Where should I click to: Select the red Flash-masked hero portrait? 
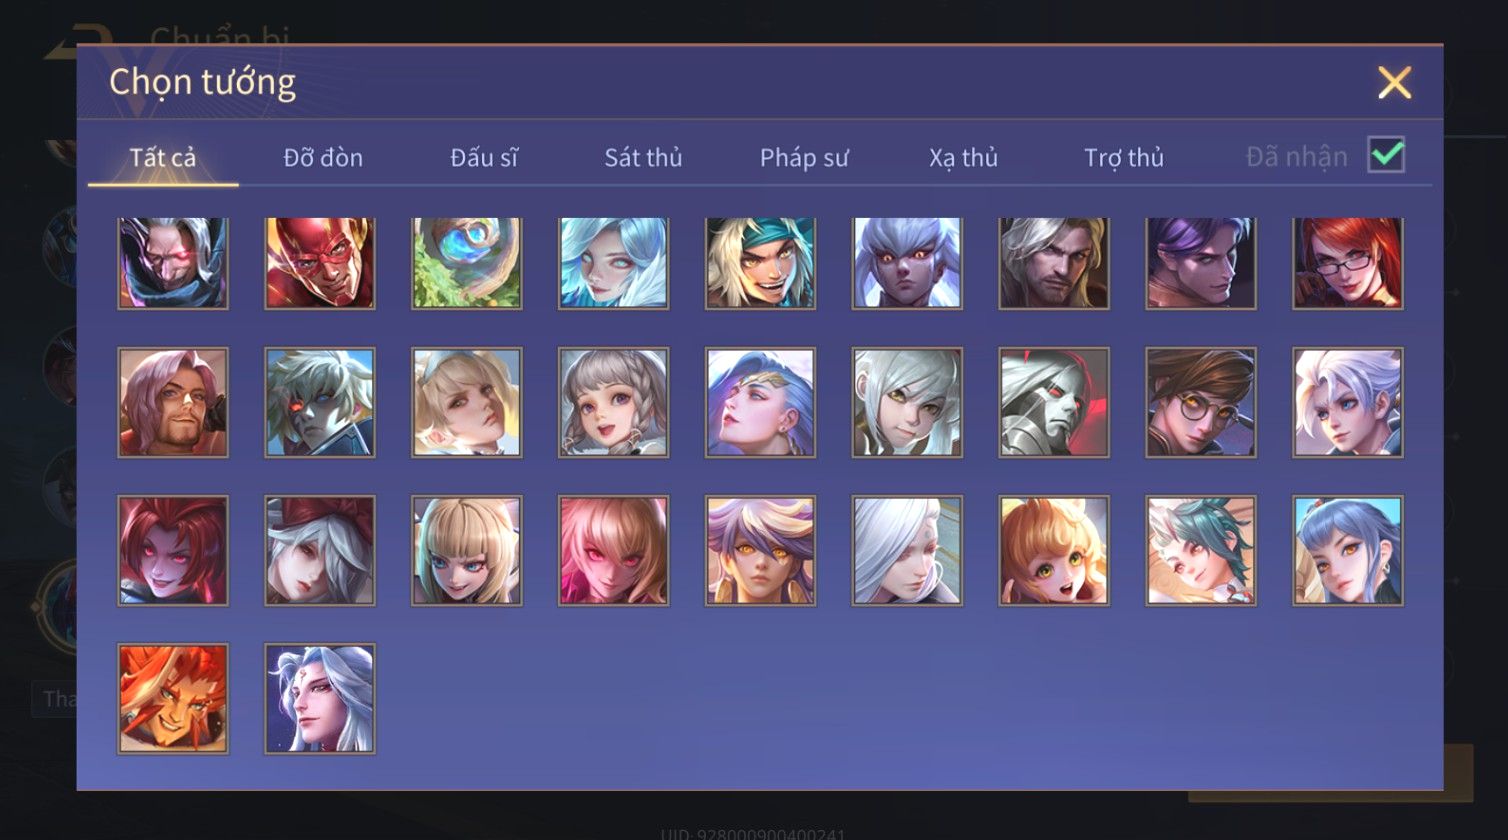click(320, 263)
